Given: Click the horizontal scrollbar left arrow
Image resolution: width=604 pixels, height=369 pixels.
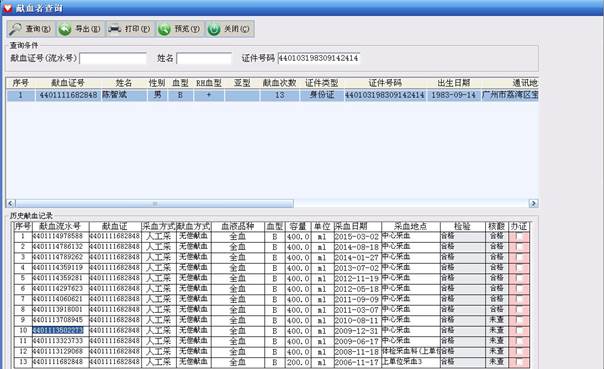Looking at the screenshot, I should [11, 203].
